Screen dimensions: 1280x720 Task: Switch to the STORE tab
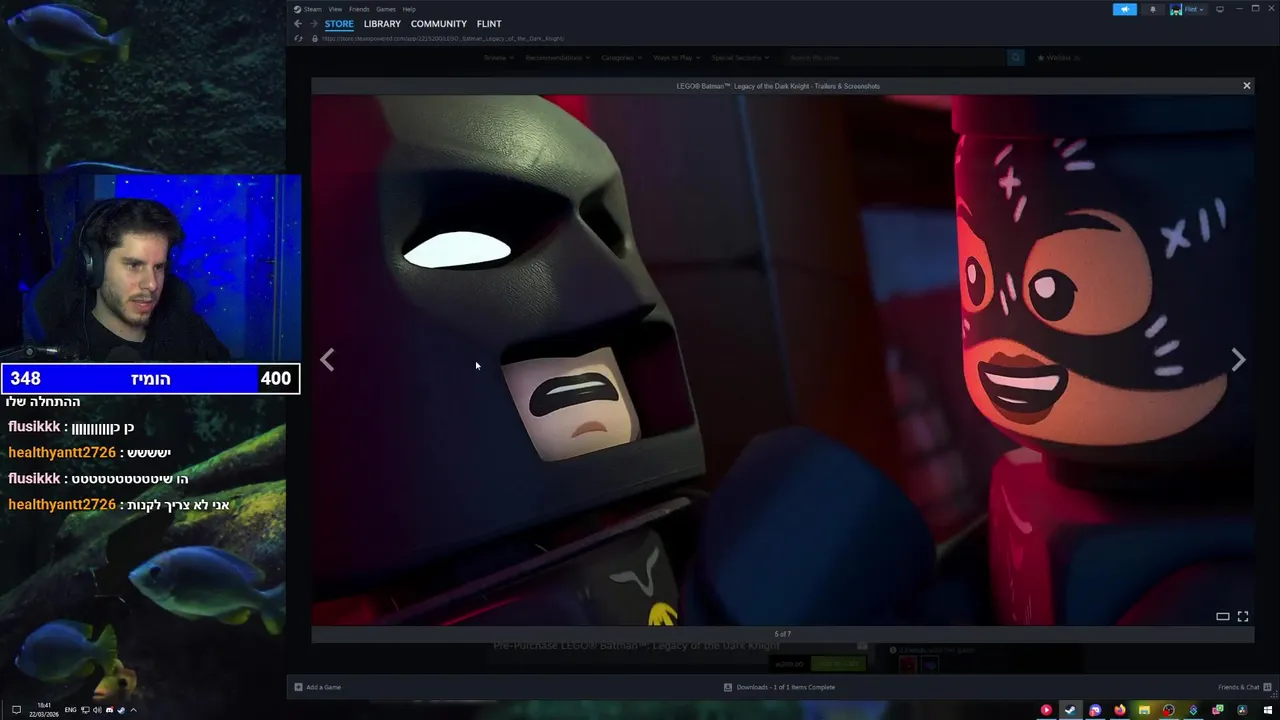pyautogui.click(x=339, y=24)
